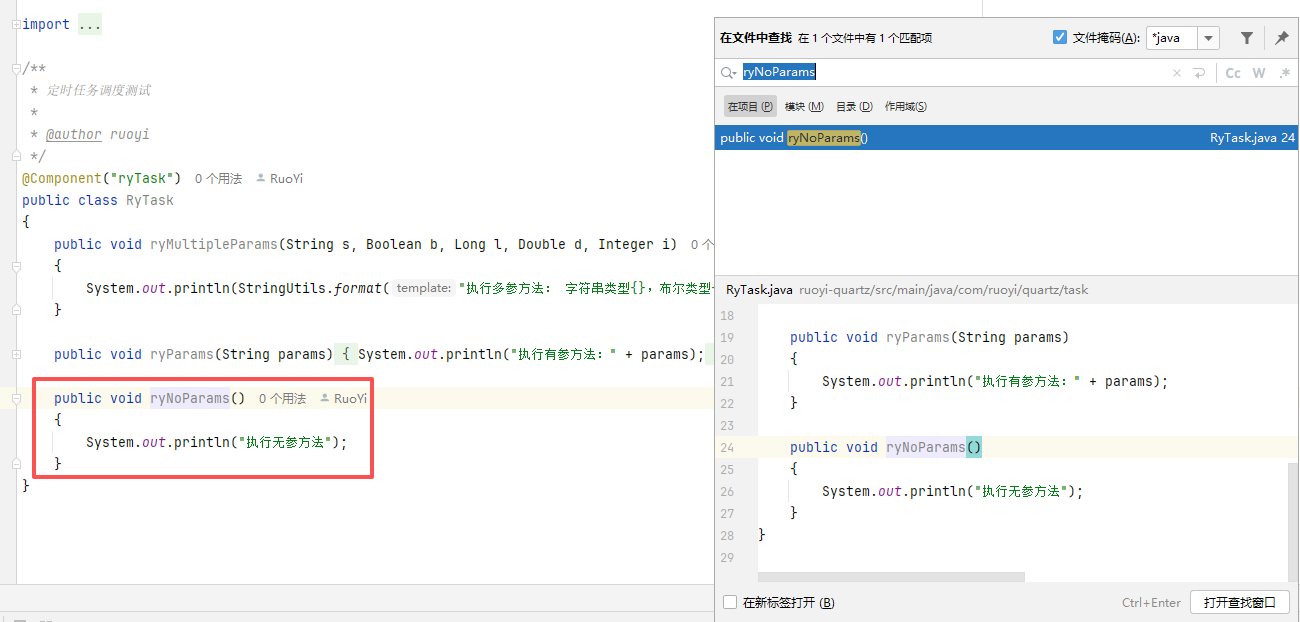Open search history magnifier icon

click(x=728, y=73)
